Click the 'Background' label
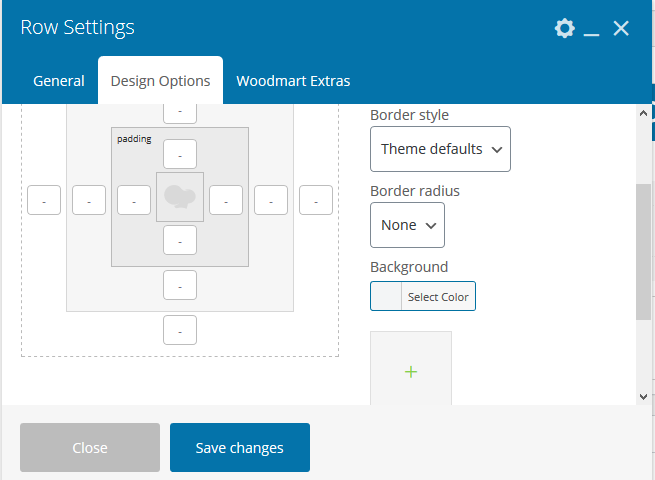This screenshot has height=480, width=655. (409, 267)
